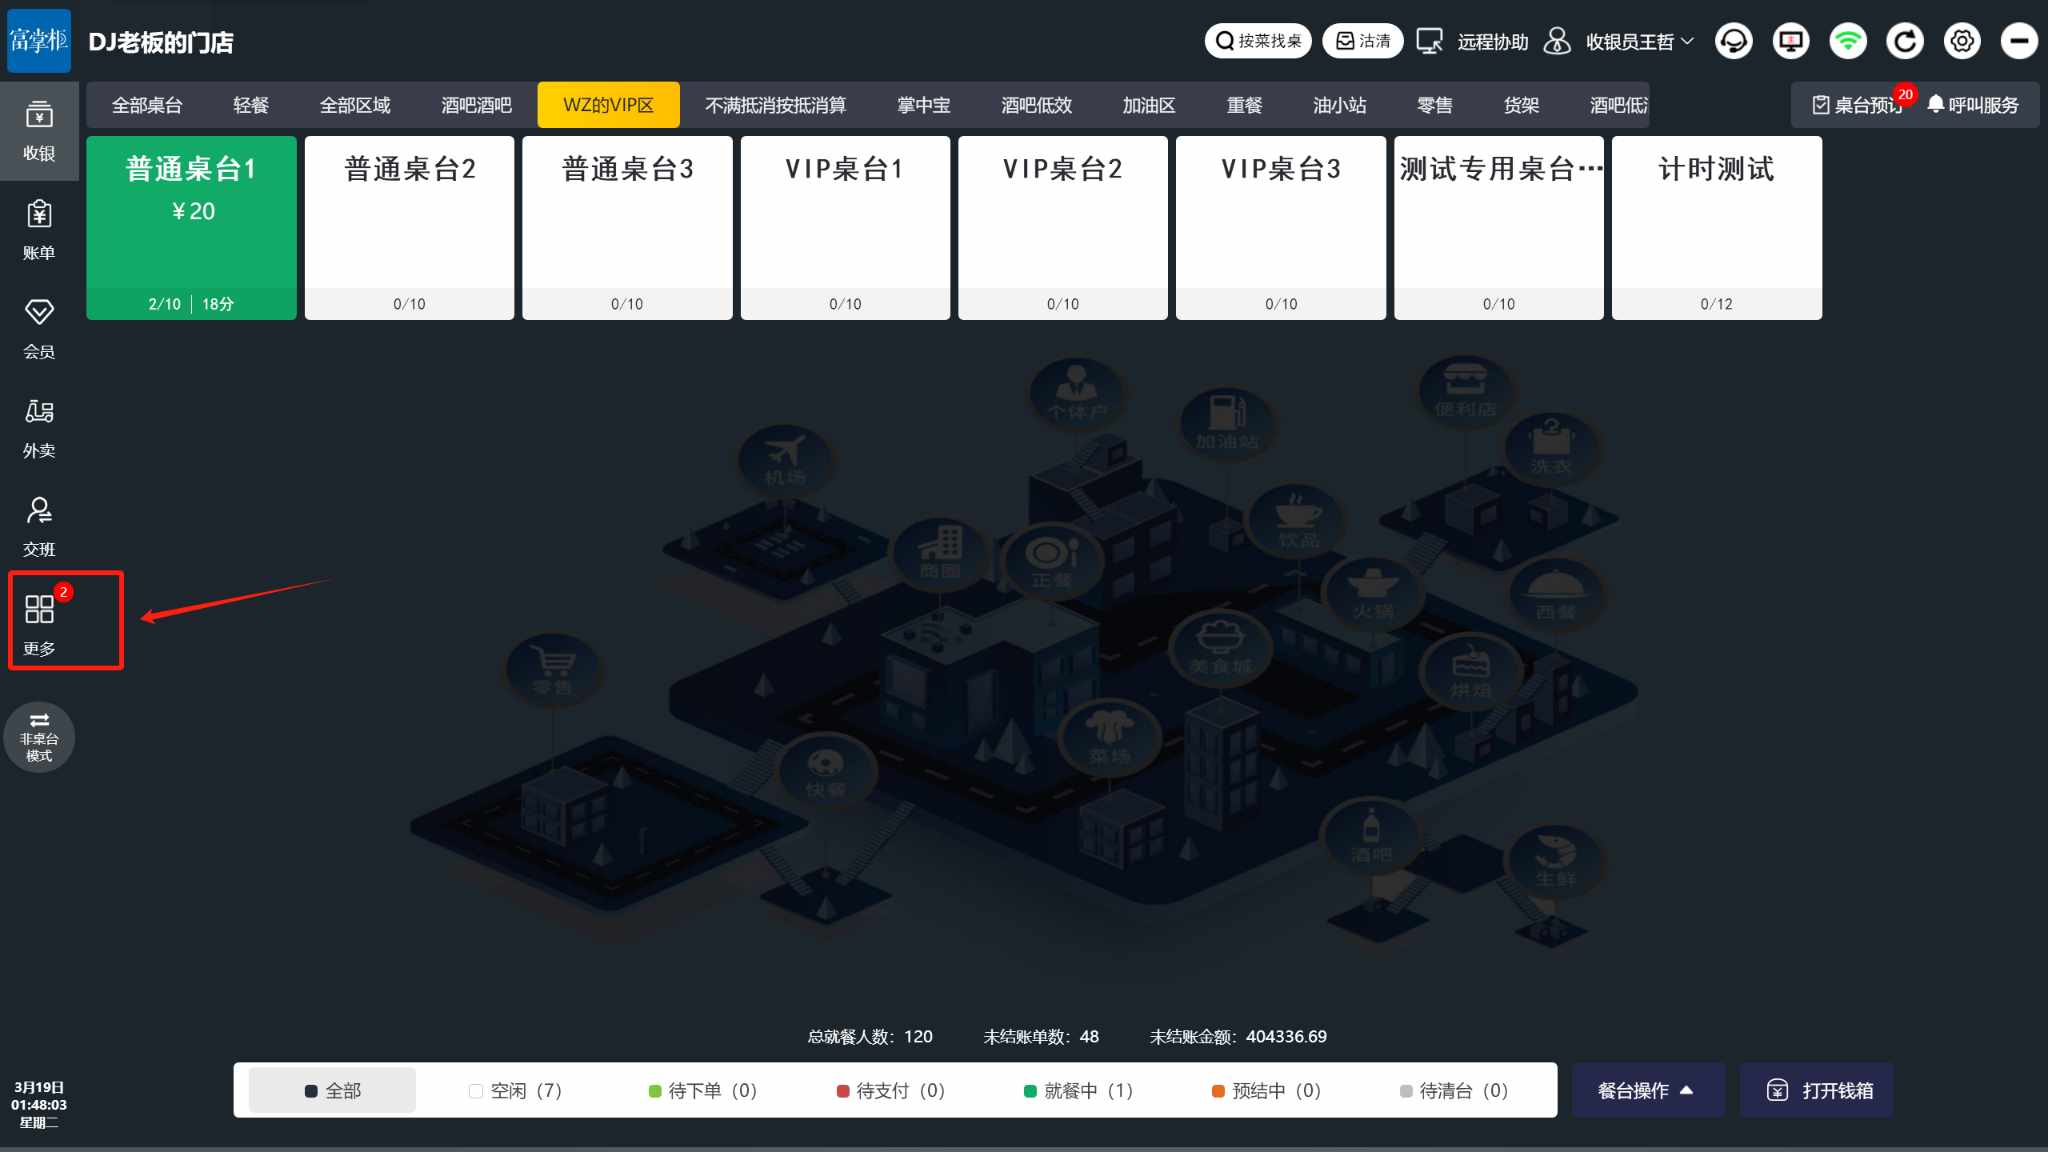Open the 计时测试 table card

(1717, 228)
